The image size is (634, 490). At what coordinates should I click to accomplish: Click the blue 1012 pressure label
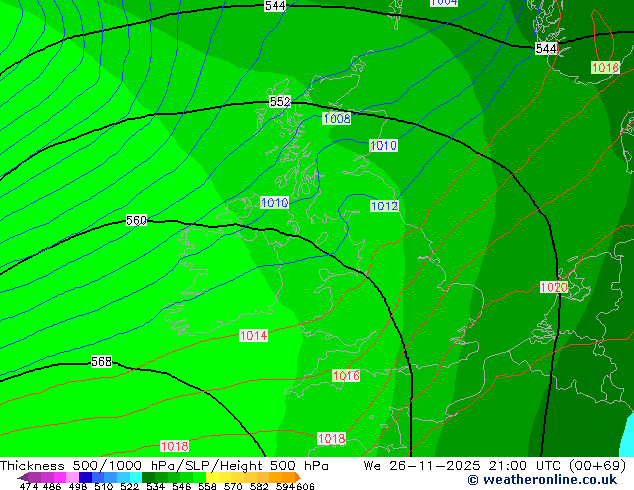(385, 206)
